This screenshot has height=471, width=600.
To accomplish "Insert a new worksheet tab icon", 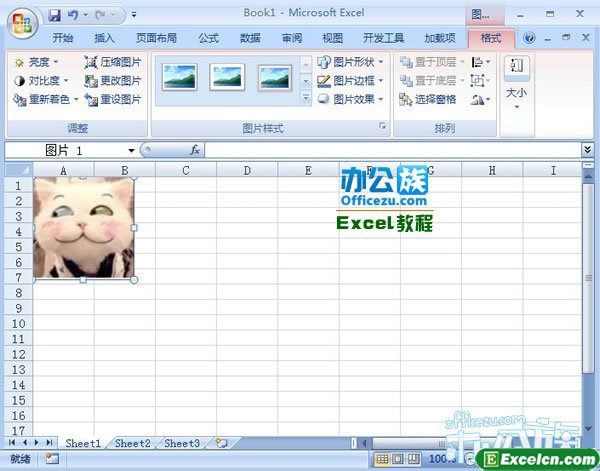I will click(x=222, y=443).
